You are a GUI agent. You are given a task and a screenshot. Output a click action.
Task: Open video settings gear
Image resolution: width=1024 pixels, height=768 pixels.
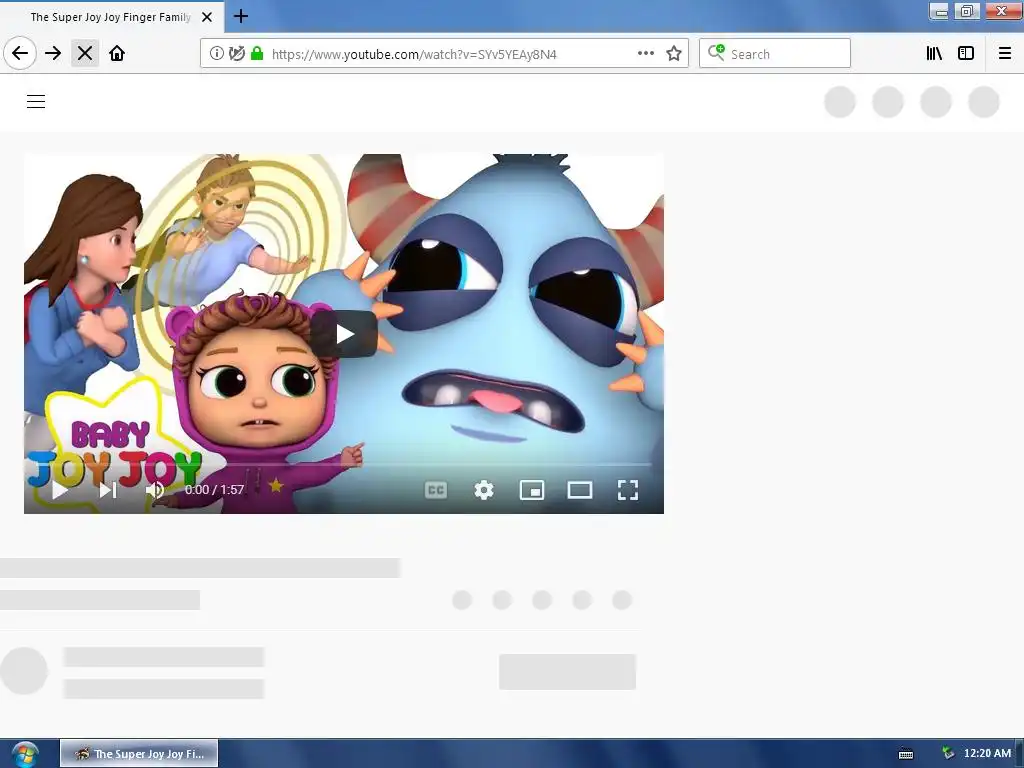(x=484, y=490)
